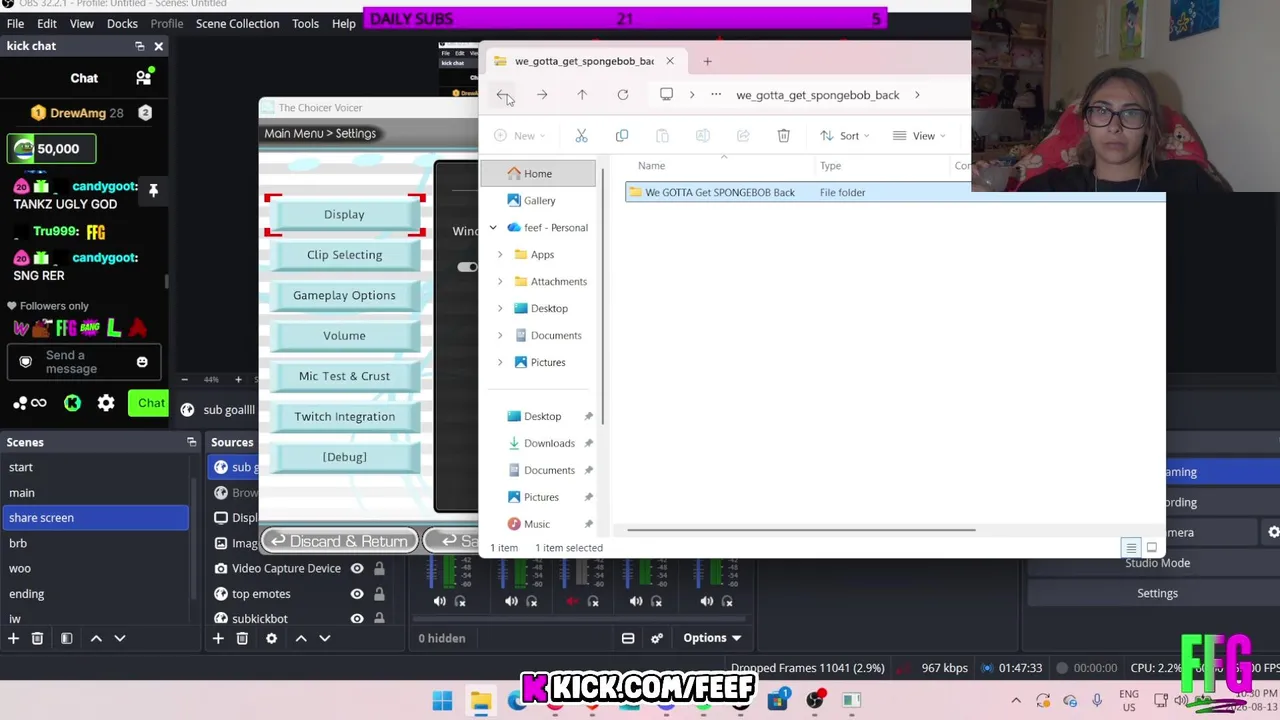Open the audio mixer advanced properties gear
The image size is (1280, 720).
[x=657, y=638]
